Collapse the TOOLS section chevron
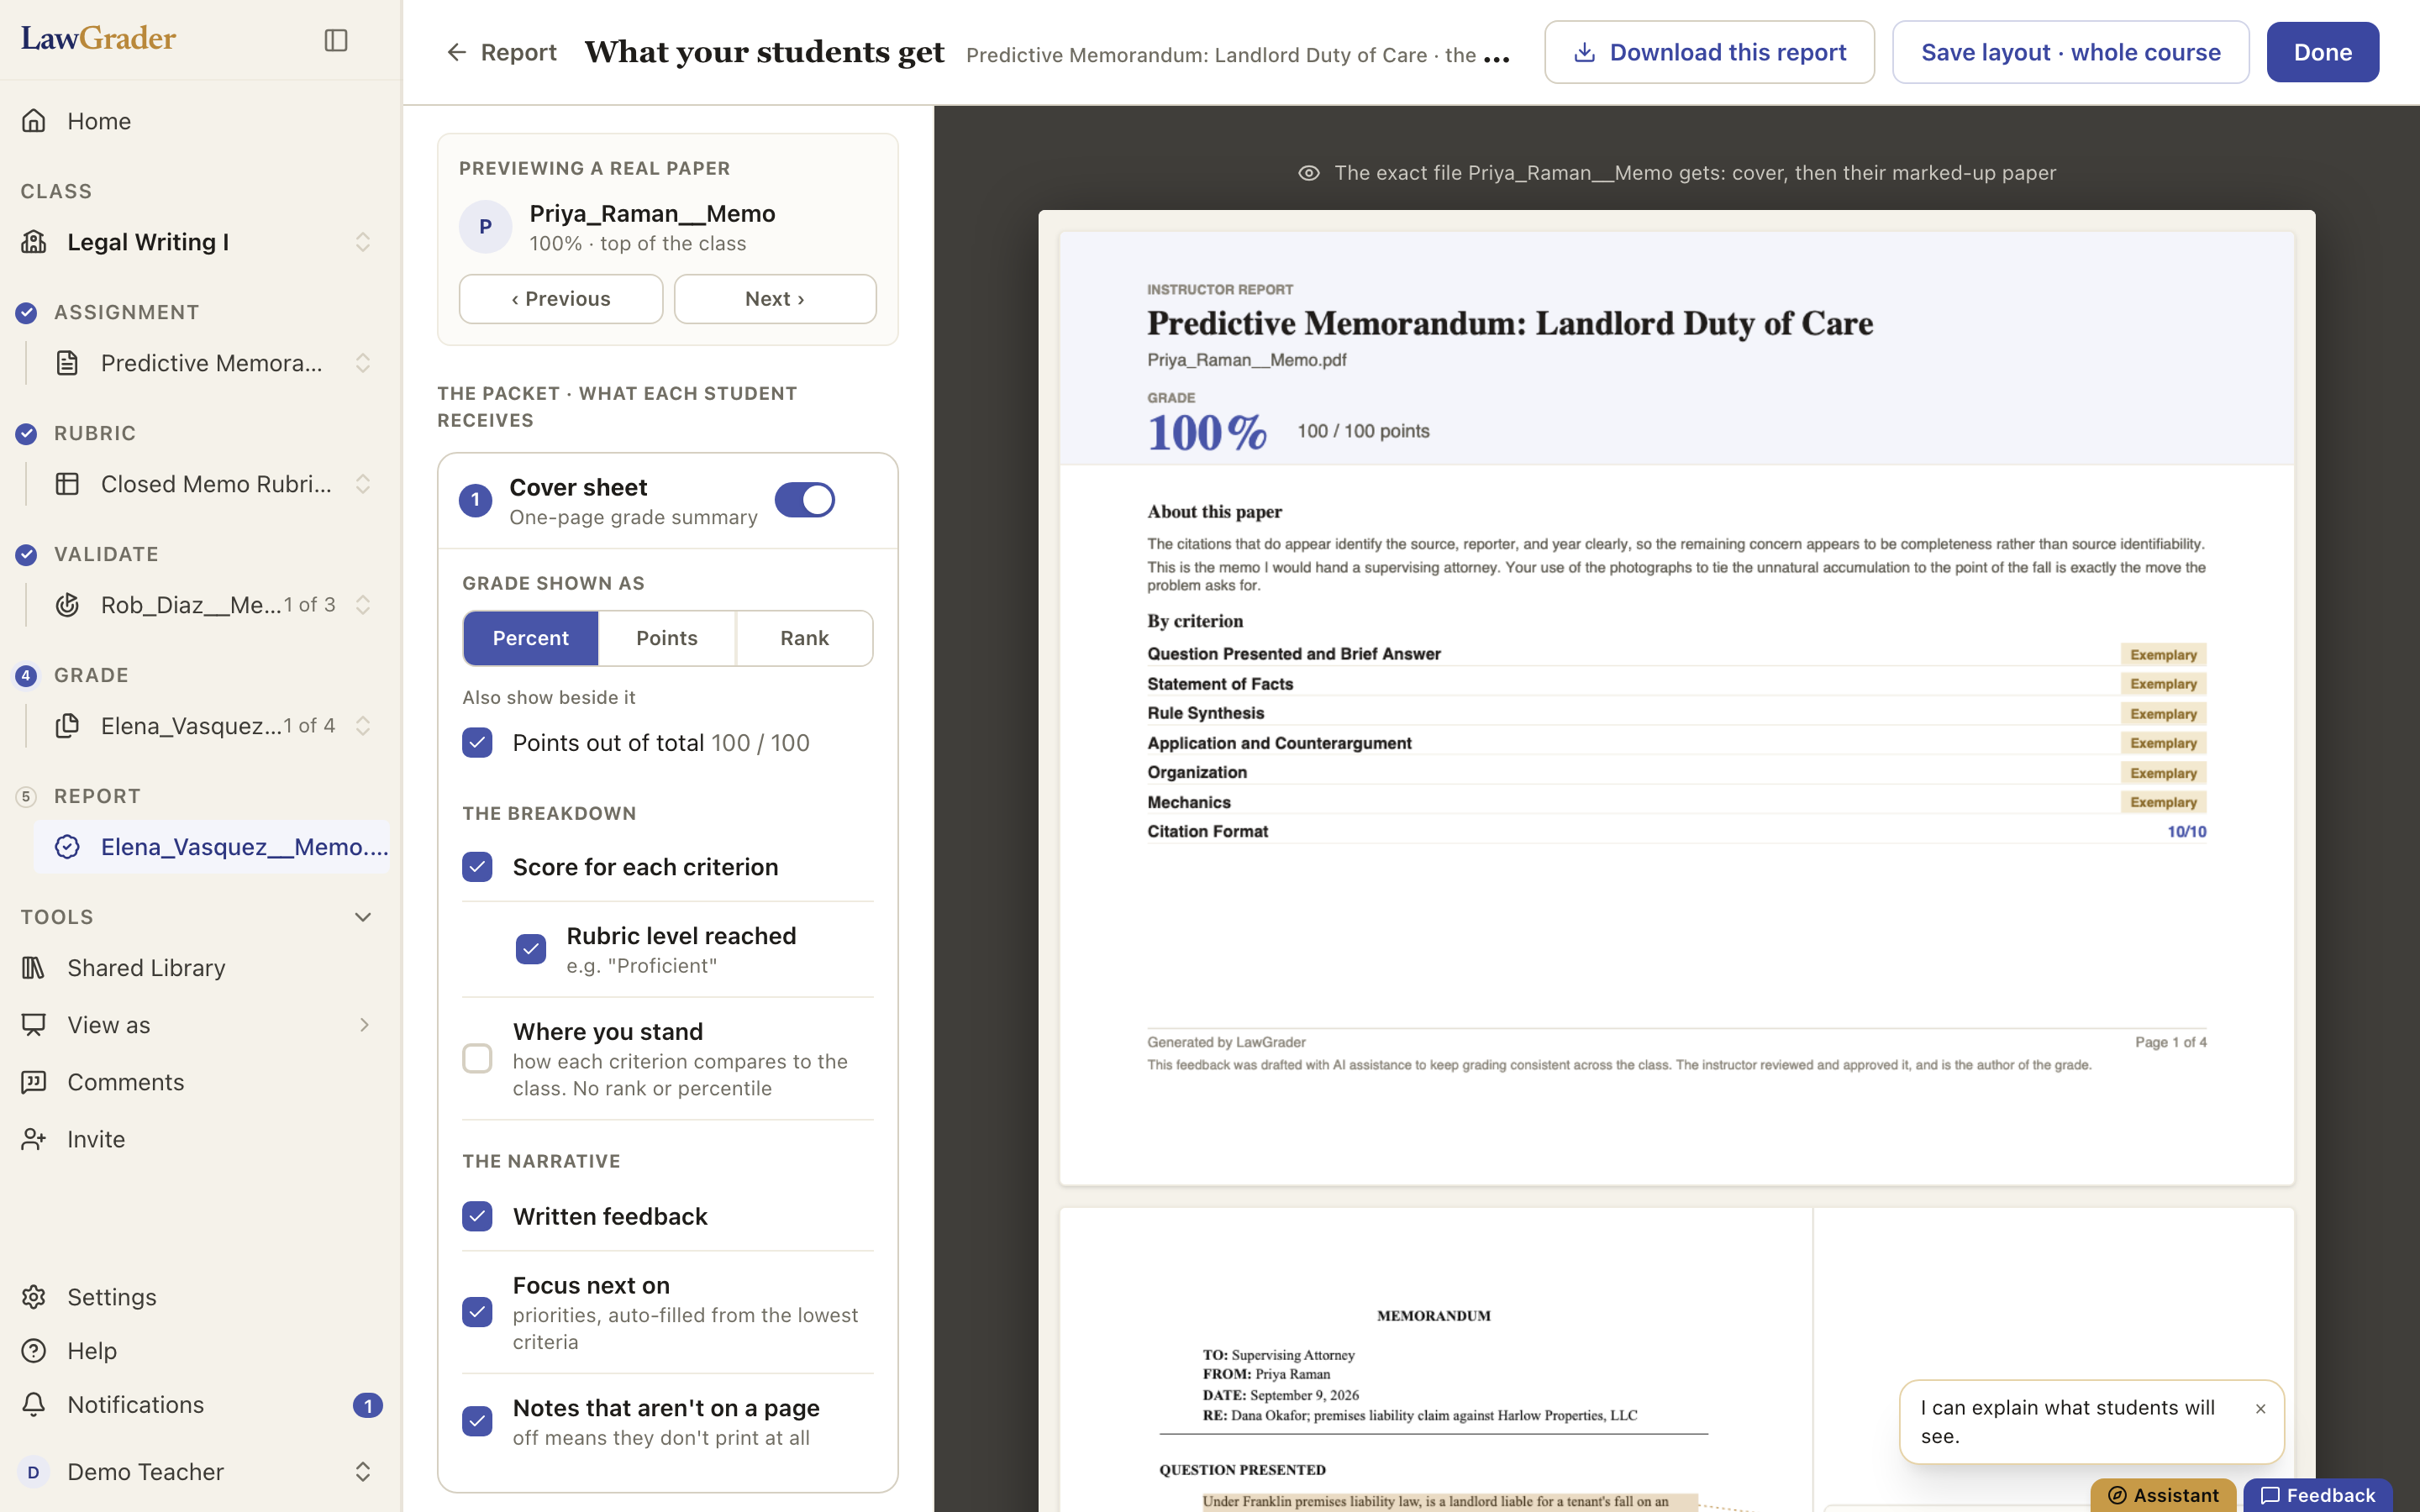Image resolution: width=2420 pixels, height=1512 pixels. (363, 917)
